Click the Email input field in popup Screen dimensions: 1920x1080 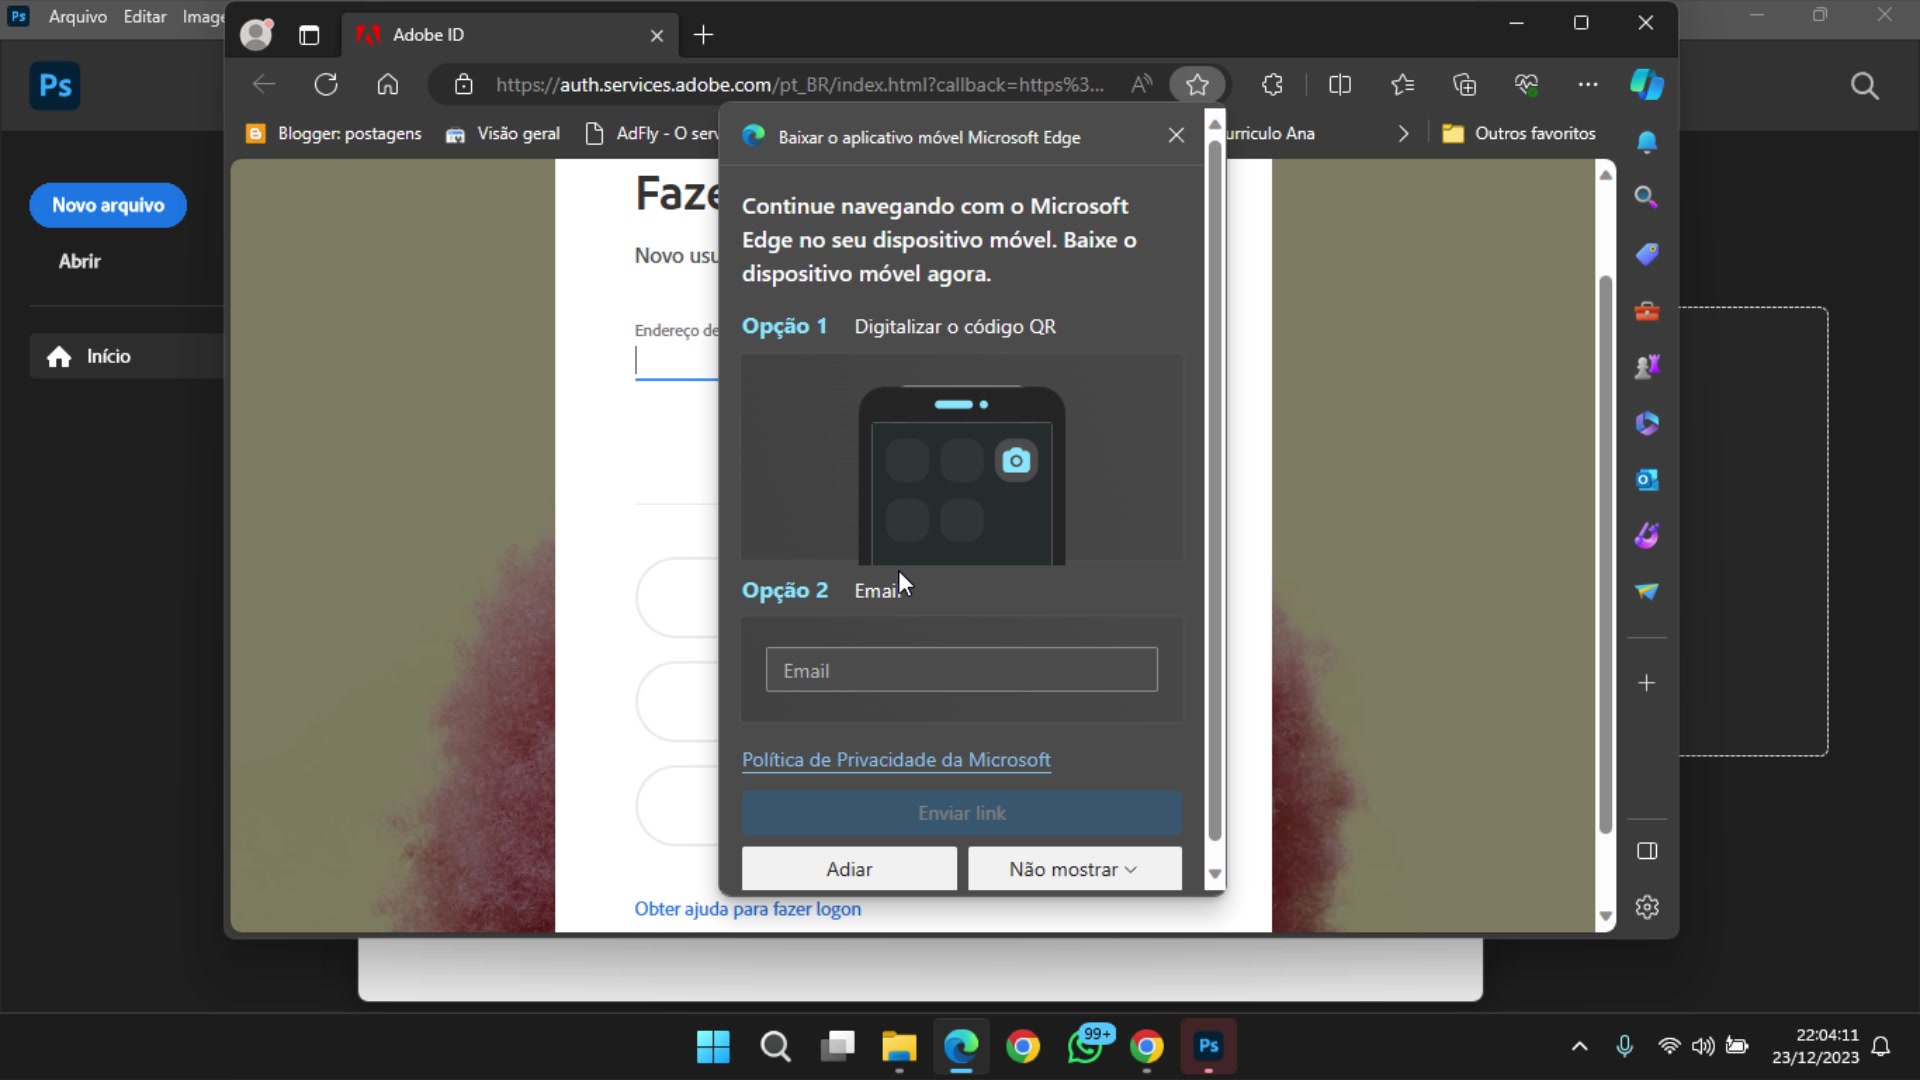tap(962, 670)
